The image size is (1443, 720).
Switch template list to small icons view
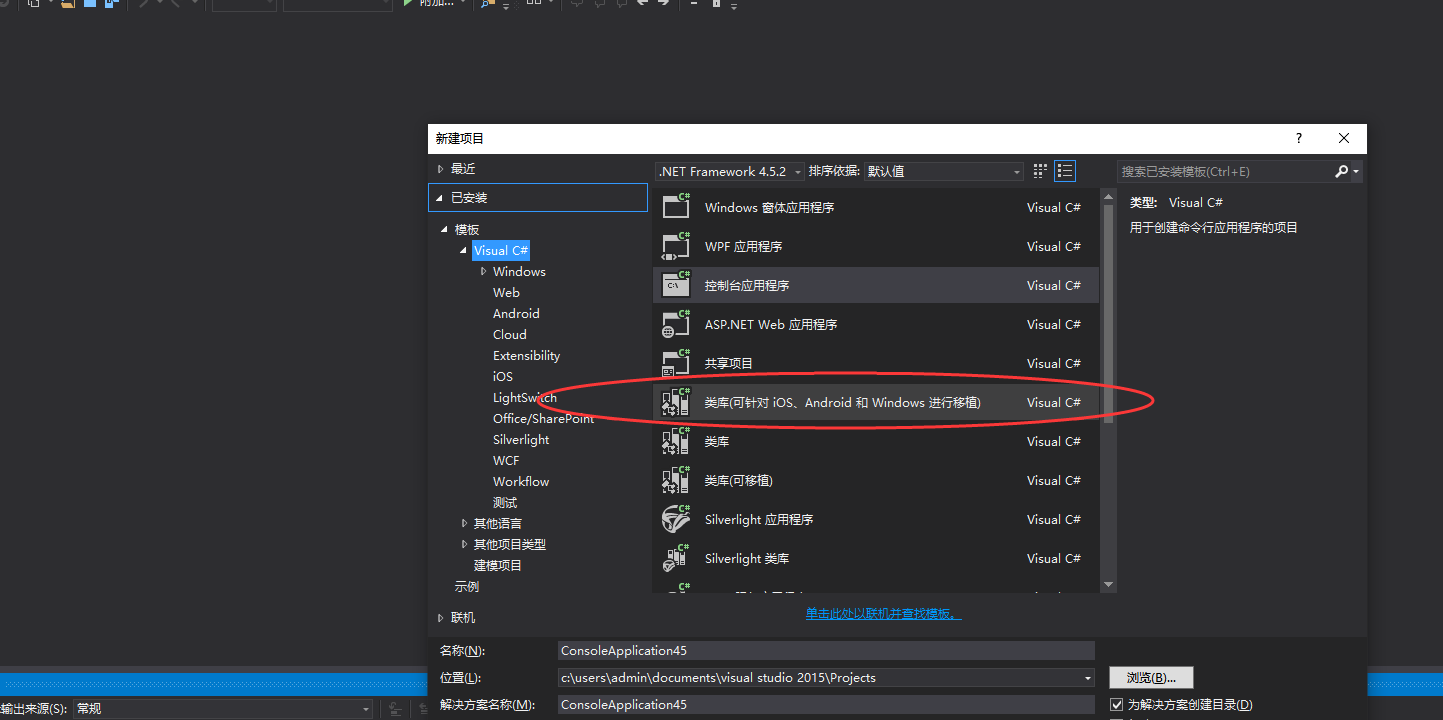pos(1038,170)
